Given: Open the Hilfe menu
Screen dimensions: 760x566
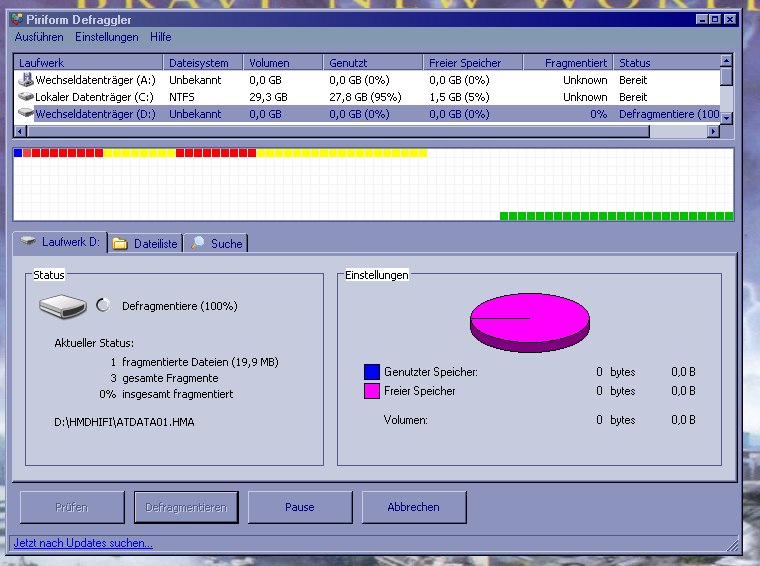Looking at the screenshot, I should click(160, 37).
